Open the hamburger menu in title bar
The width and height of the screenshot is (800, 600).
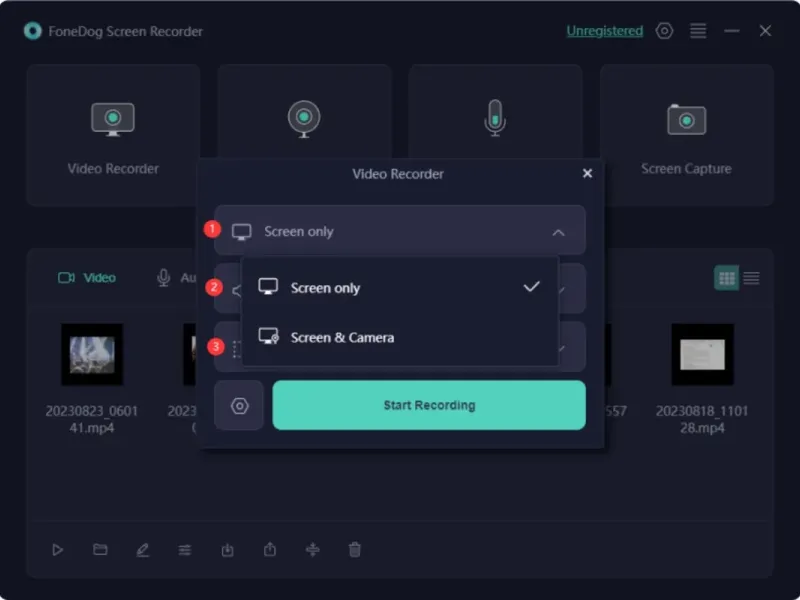coord(698,31)
